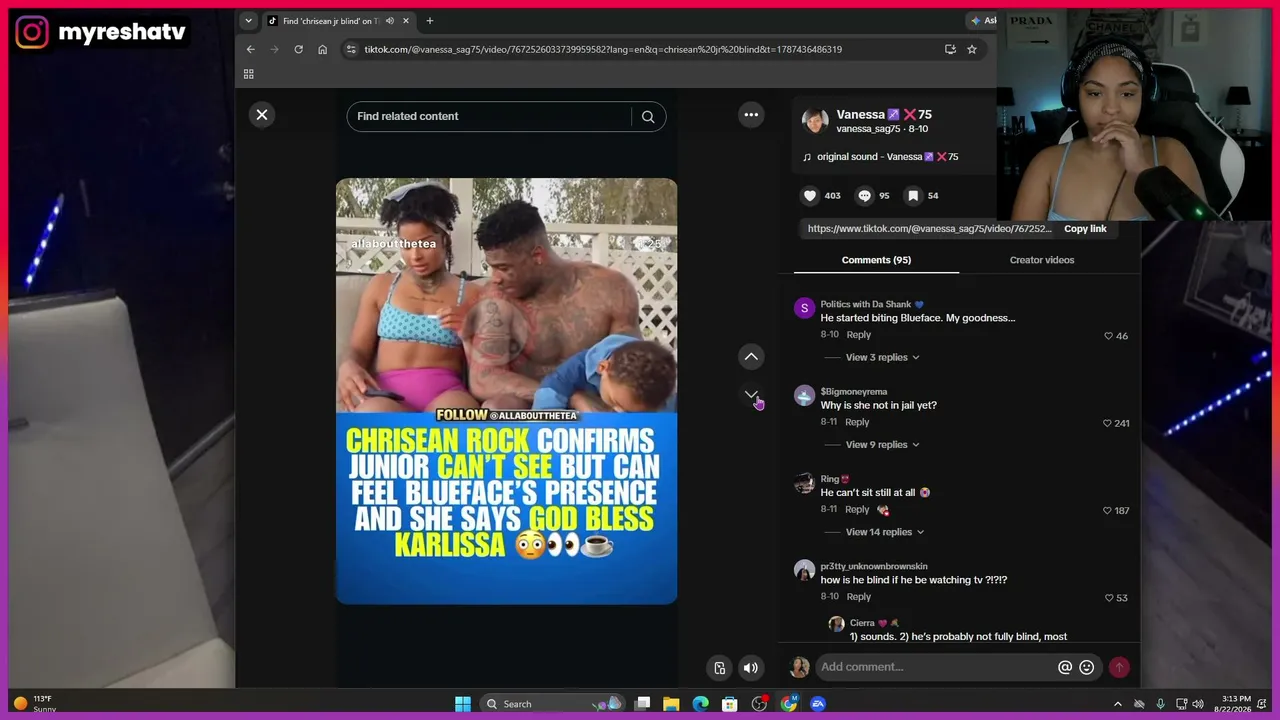Click the Copy link button

click(x=1085, y=229)
